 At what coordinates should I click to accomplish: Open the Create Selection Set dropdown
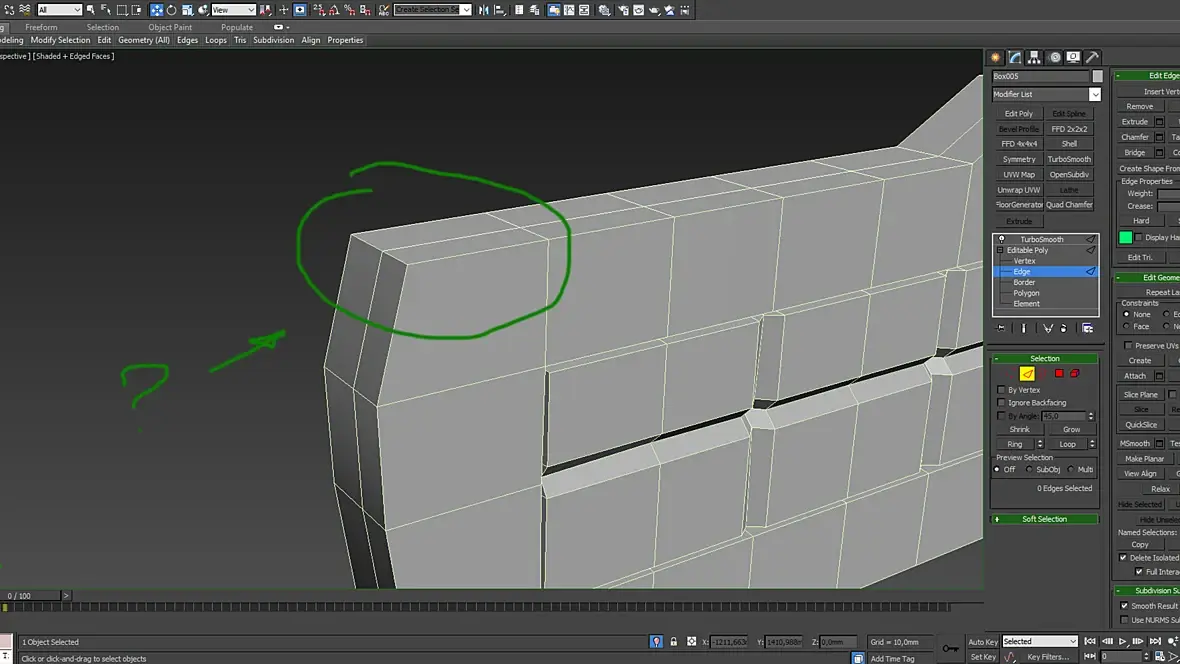(465, 10)
